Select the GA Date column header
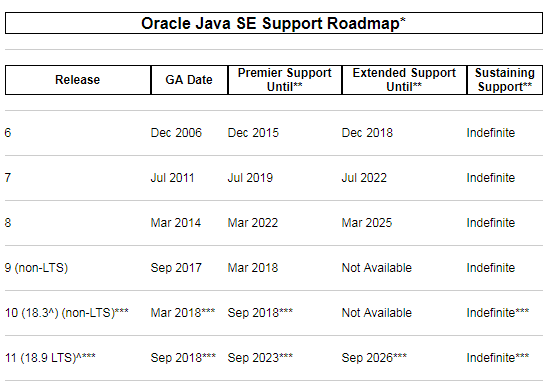The height and width of the screenshot is (386, 549). tap(189, 80)
